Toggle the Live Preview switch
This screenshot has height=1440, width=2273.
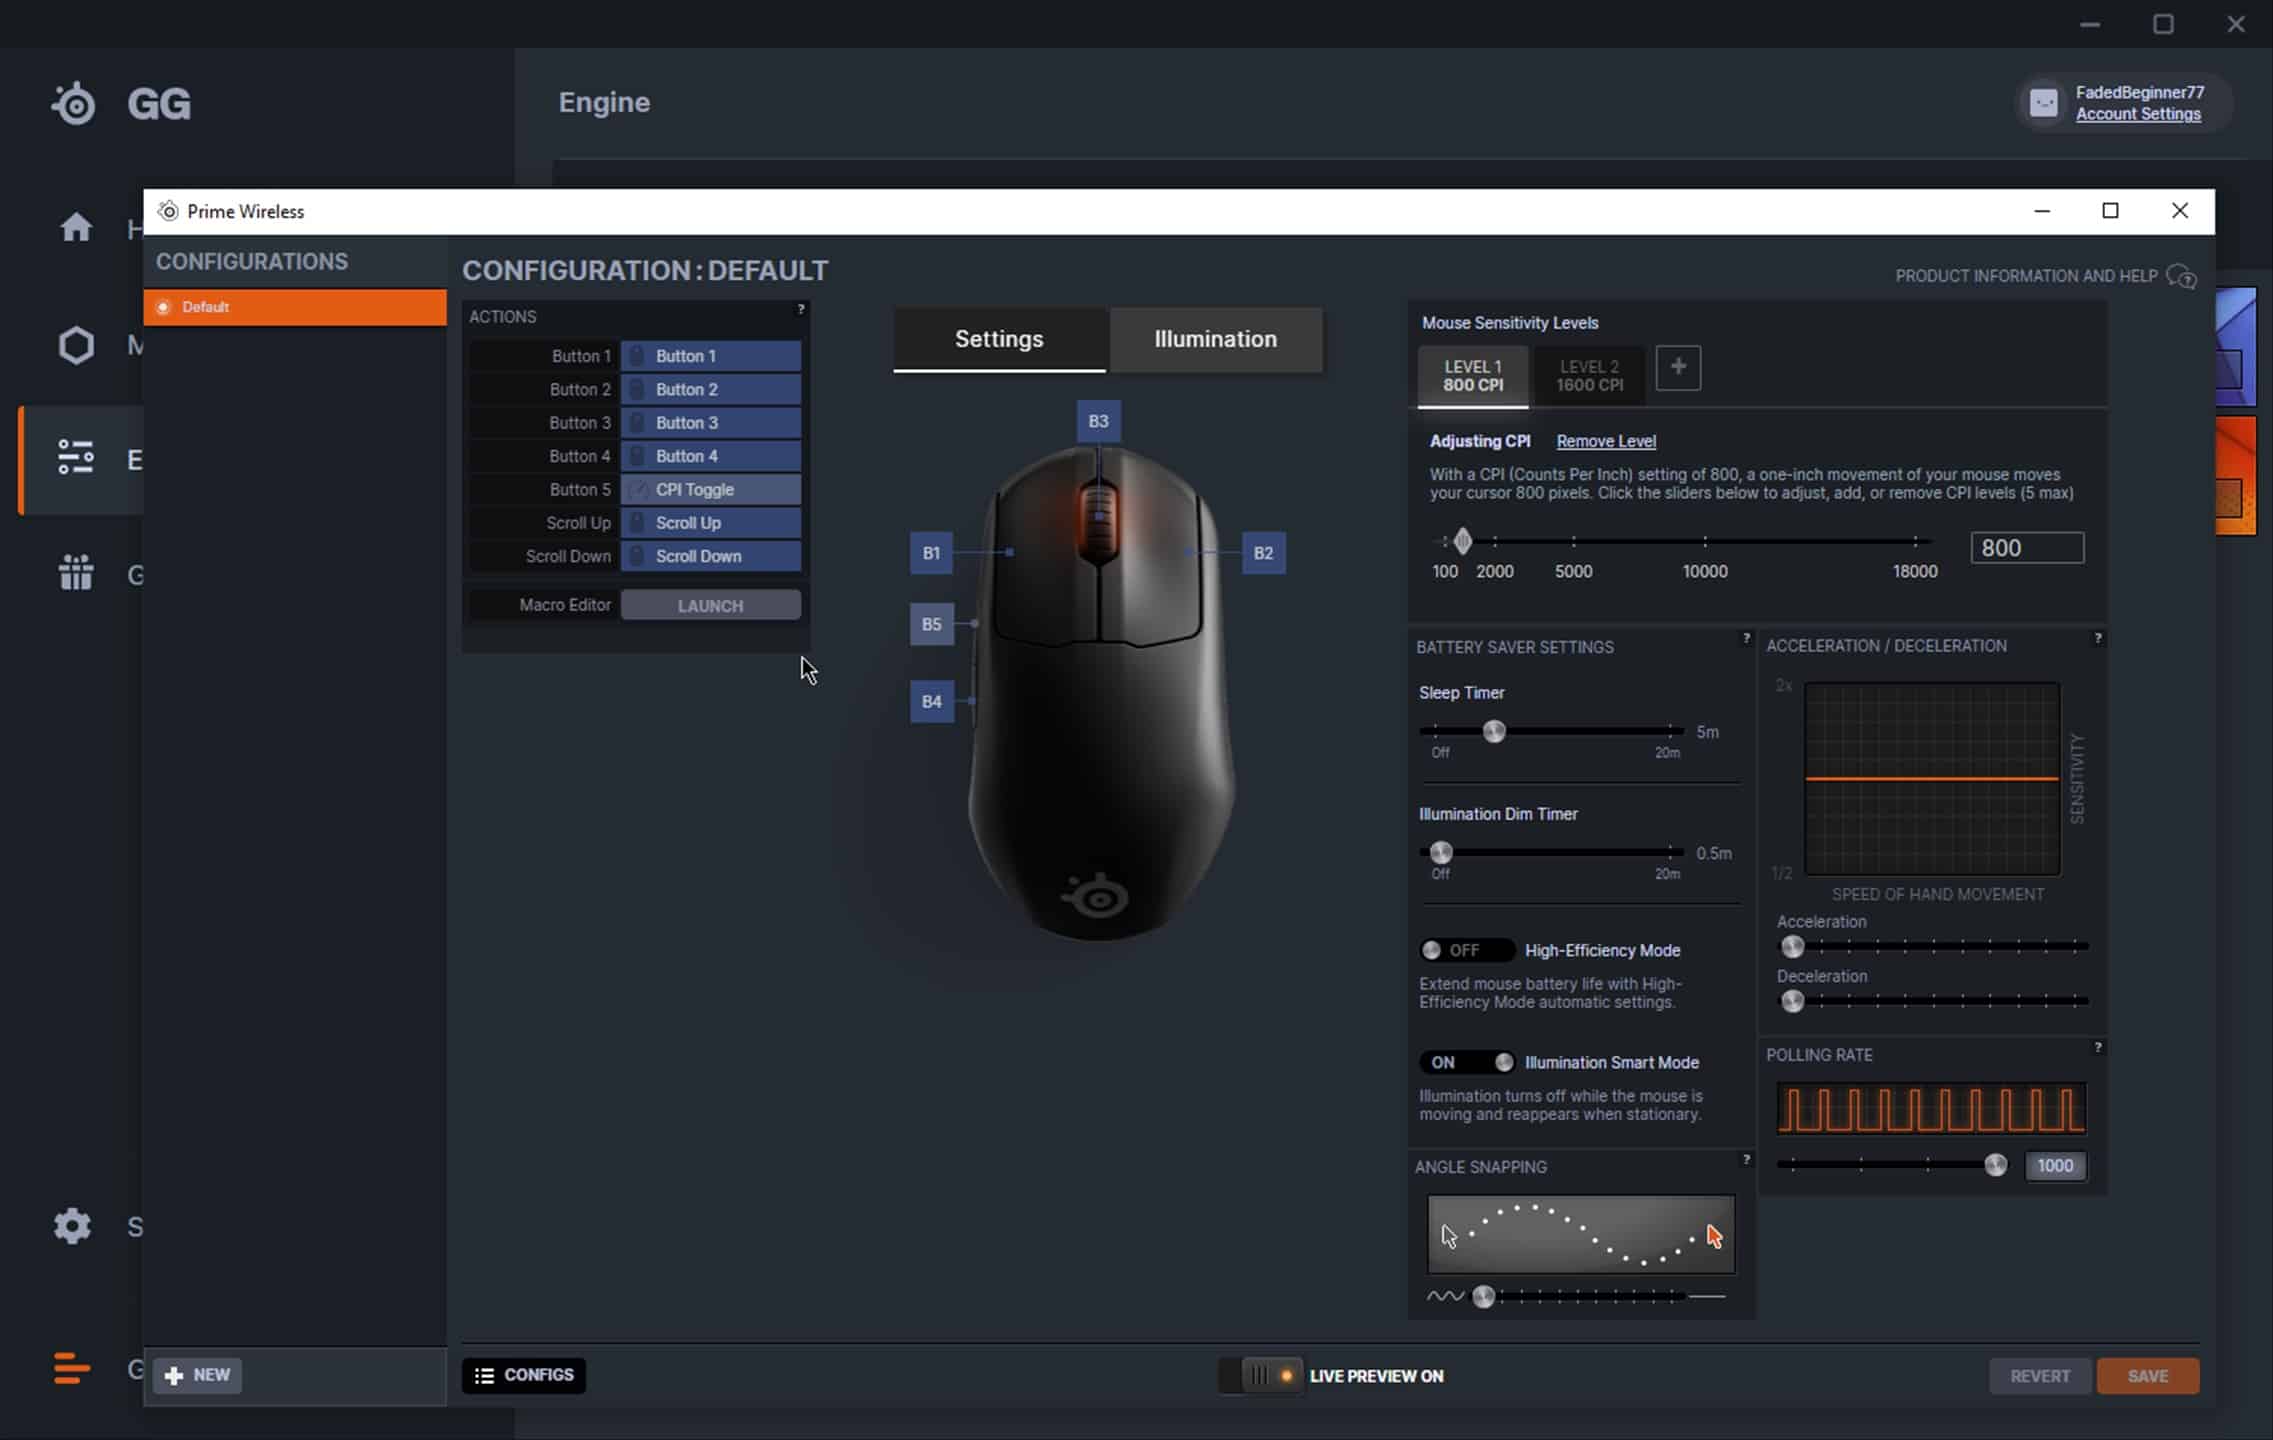[x=1260, y=1376]
